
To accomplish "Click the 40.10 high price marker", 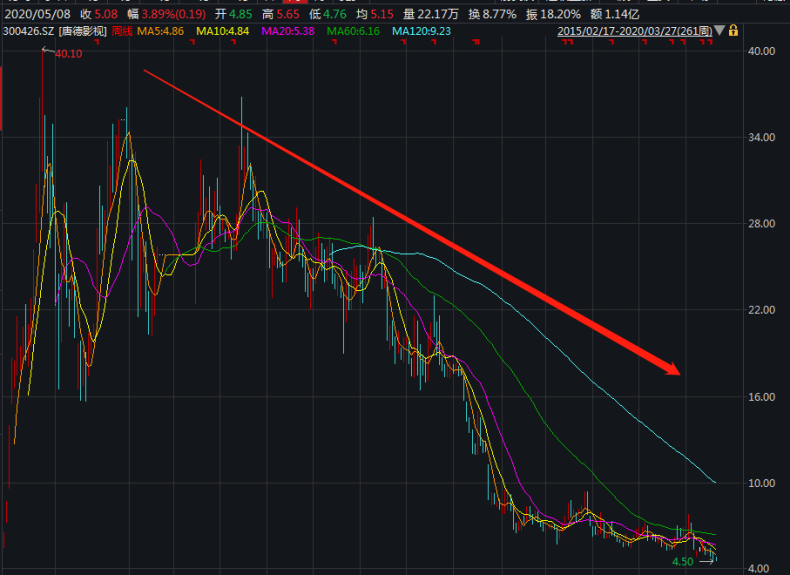I will (68, 55).
